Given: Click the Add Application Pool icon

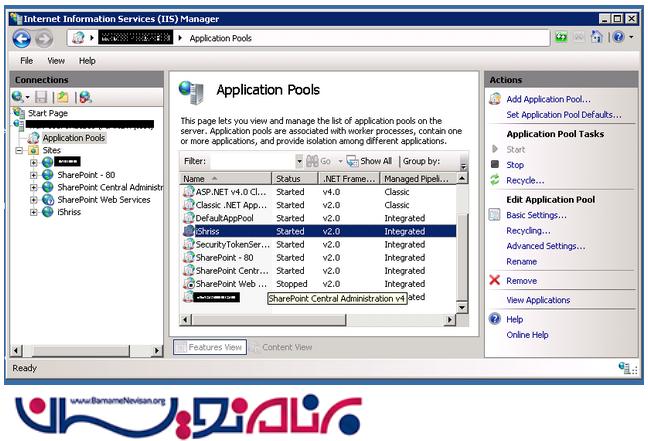Looking at the screenshot, I should [x=495, y=99].
